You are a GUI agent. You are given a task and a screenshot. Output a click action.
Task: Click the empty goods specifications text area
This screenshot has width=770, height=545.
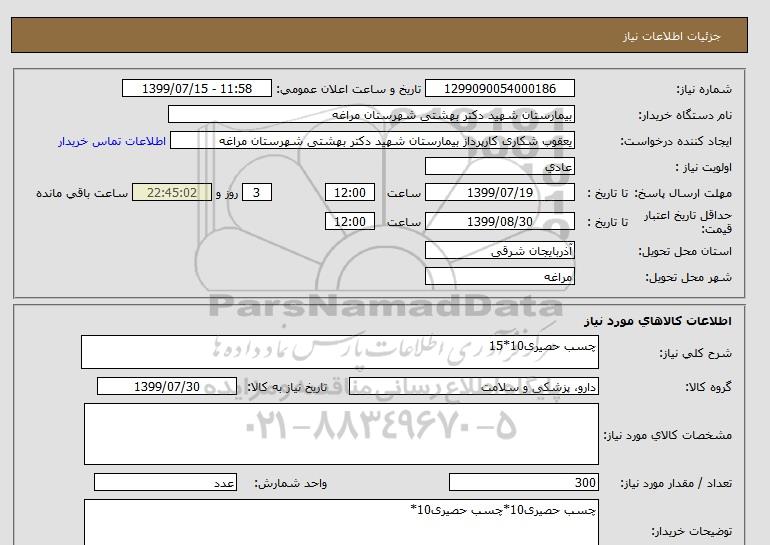(341, 434)
